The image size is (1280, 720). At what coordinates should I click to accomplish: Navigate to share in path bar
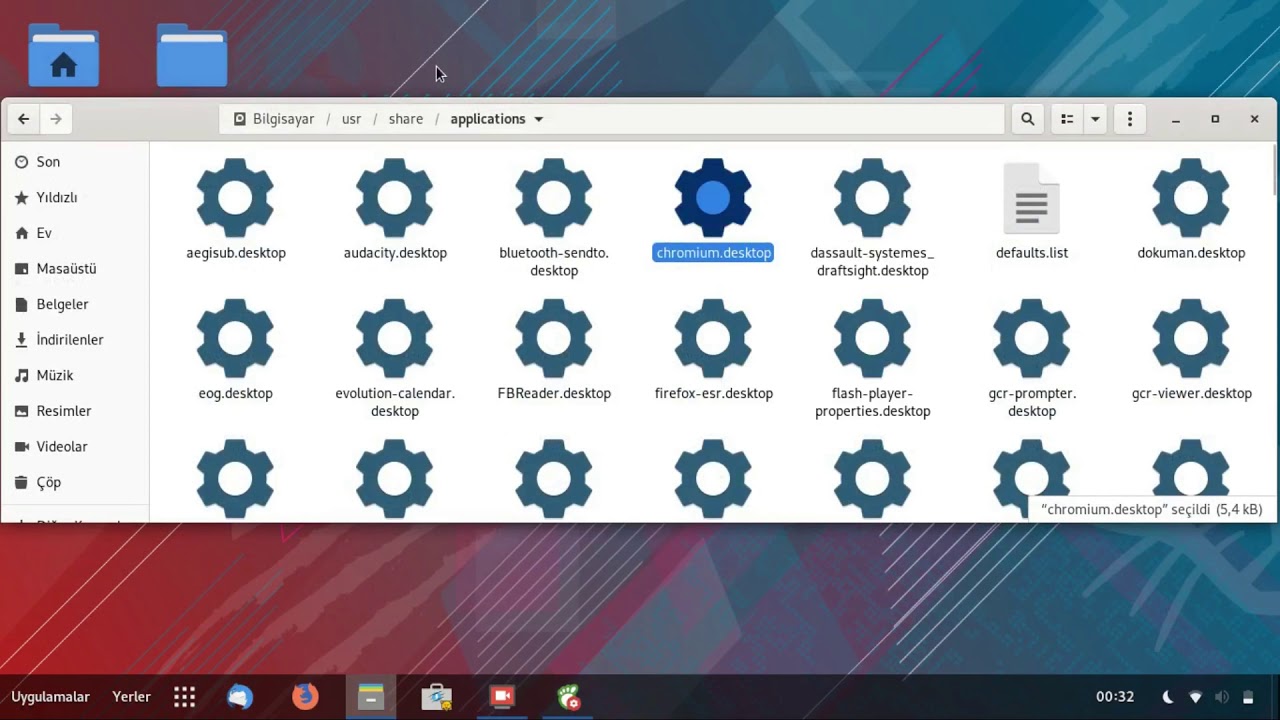click(x=406, y=119)
